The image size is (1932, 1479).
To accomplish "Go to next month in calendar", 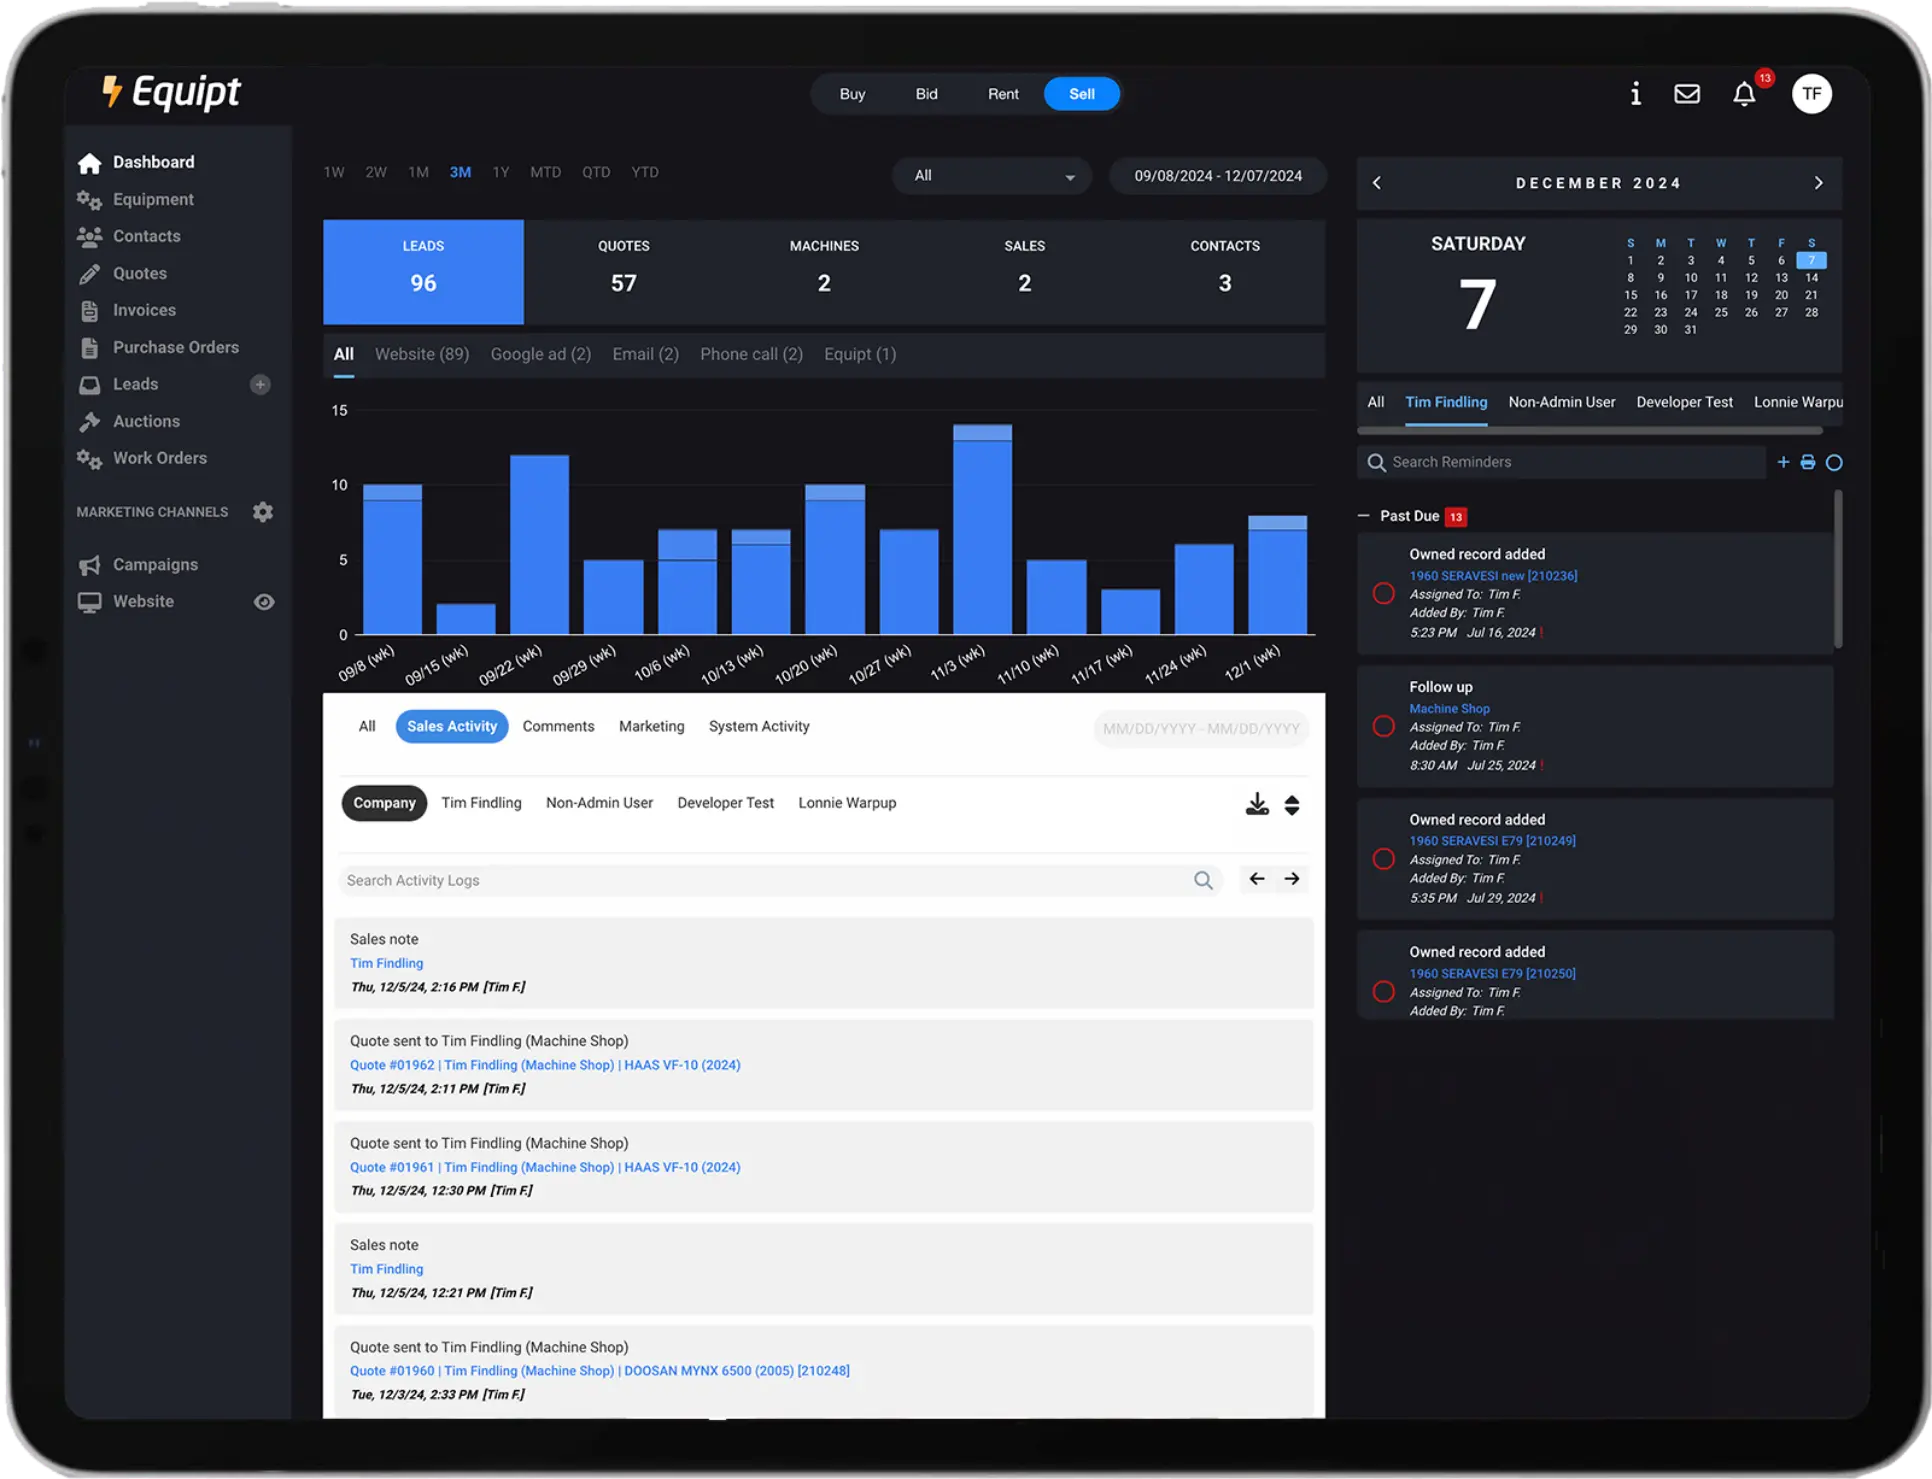I will (x=1818, y=183).
